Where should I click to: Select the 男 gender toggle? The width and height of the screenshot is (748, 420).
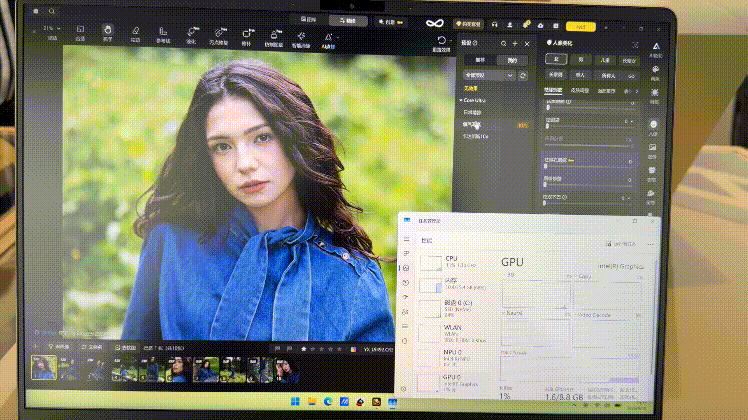pos(581,60)
